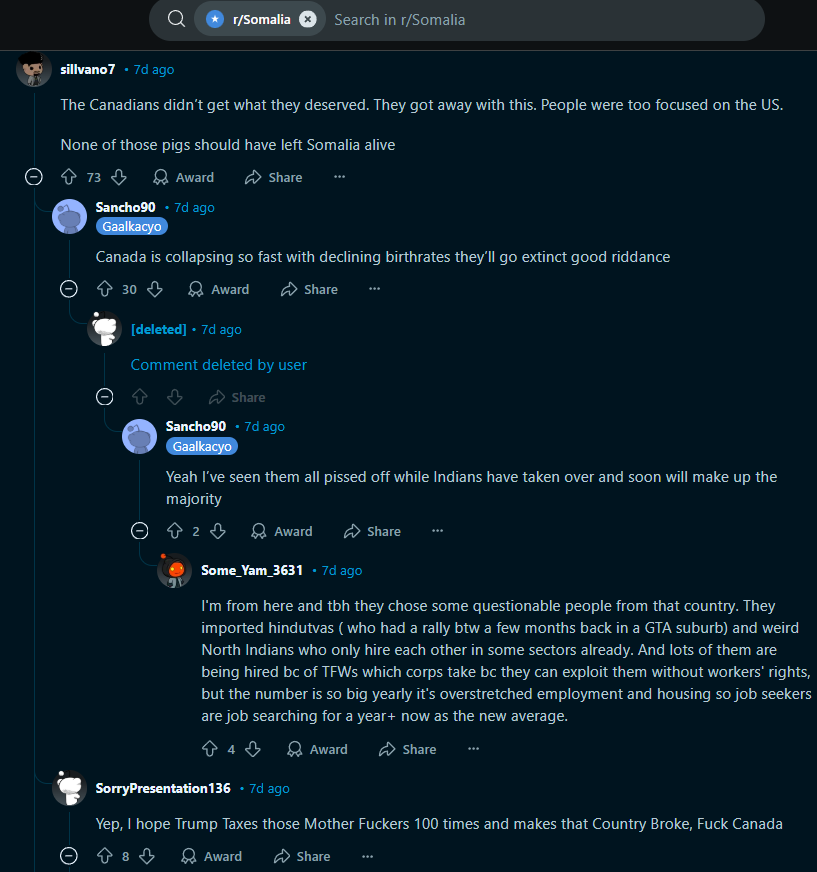Share Some_Yam_3631's comment
The width and height of the screenshot is (817, 872).
click(408, 749)
